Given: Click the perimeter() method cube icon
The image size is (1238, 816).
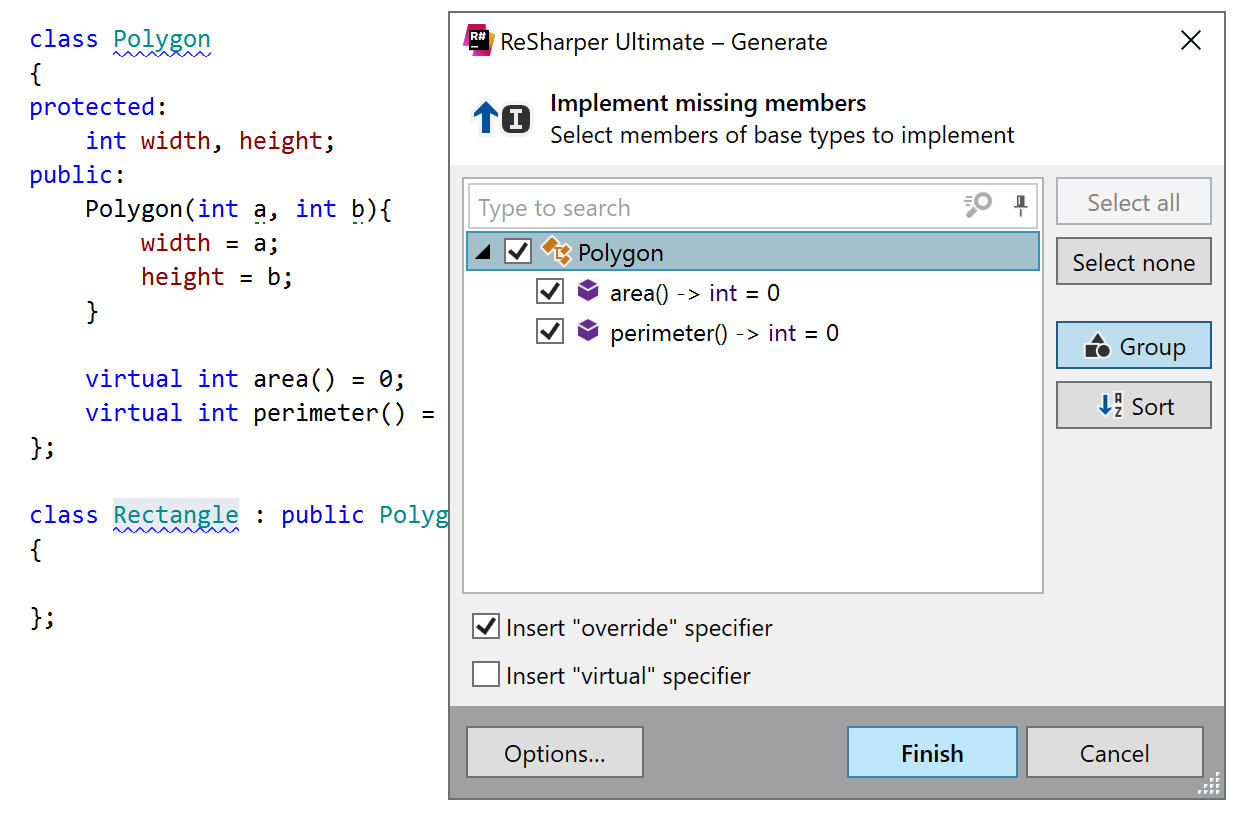Looking at the screenshot, I should tap(588, 332).
